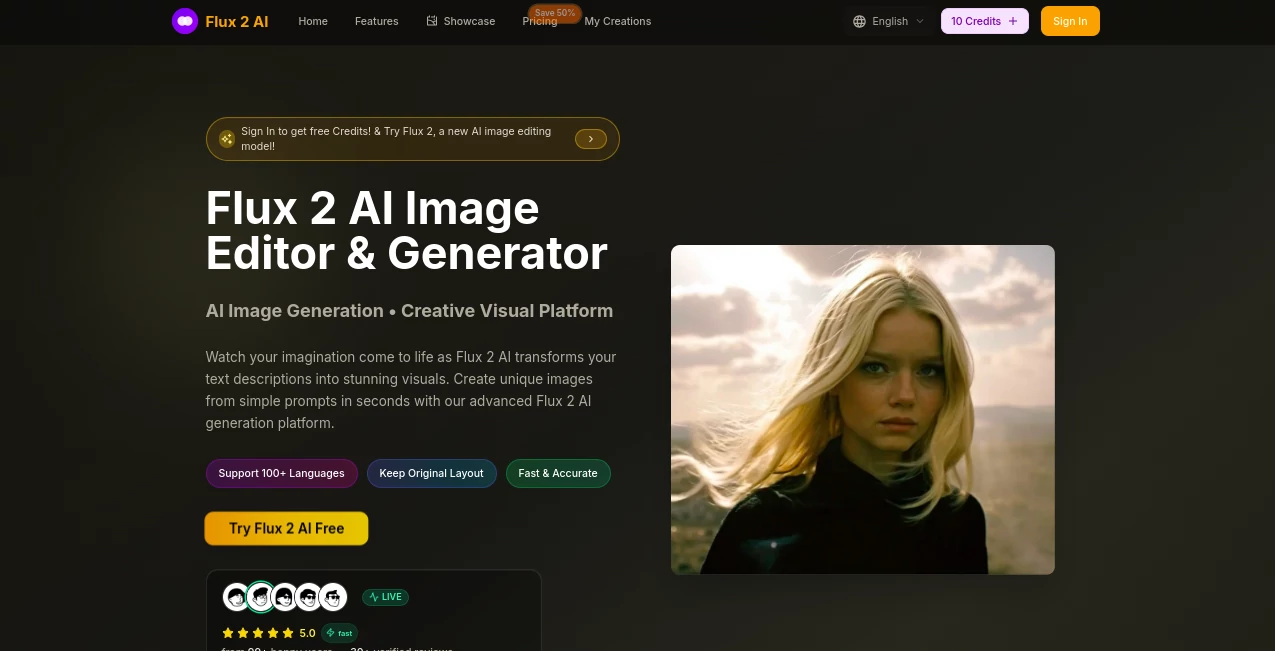Image resolution: width=1275 pixels, height=651 pixels.
Task: Open the English language dropdown
Action: tap(889, 21)
